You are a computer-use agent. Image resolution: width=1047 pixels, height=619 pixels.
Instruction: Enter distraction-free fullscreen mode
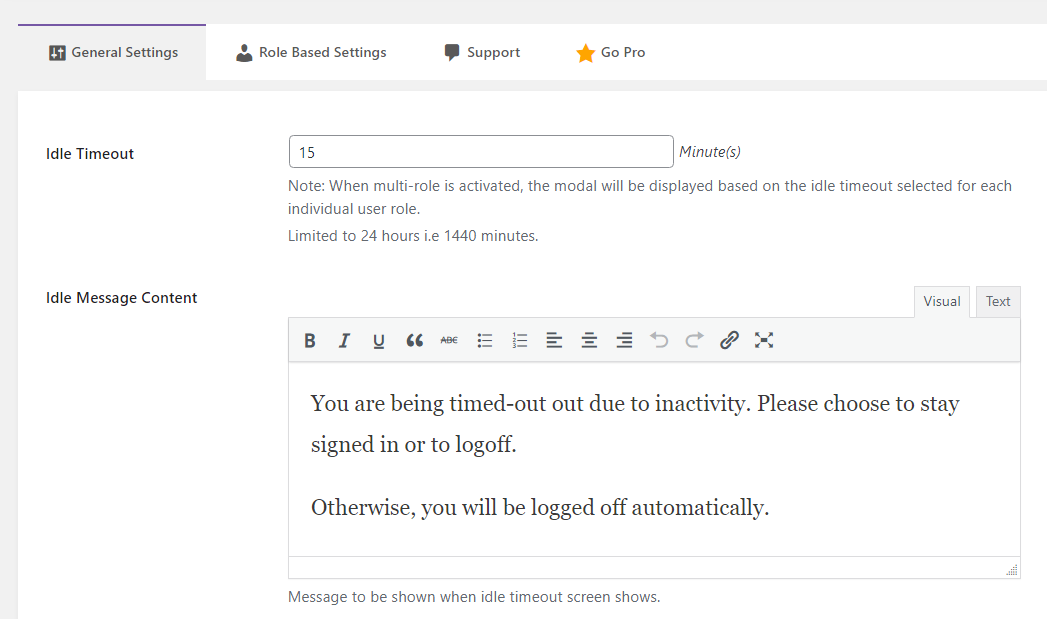click(x=764, y=340)
